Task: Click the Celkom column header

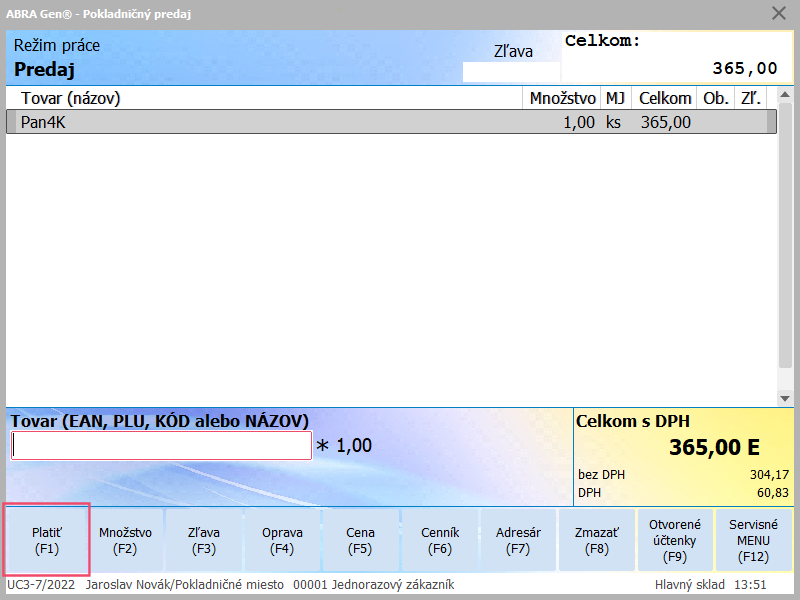Action: coord(665,98)
